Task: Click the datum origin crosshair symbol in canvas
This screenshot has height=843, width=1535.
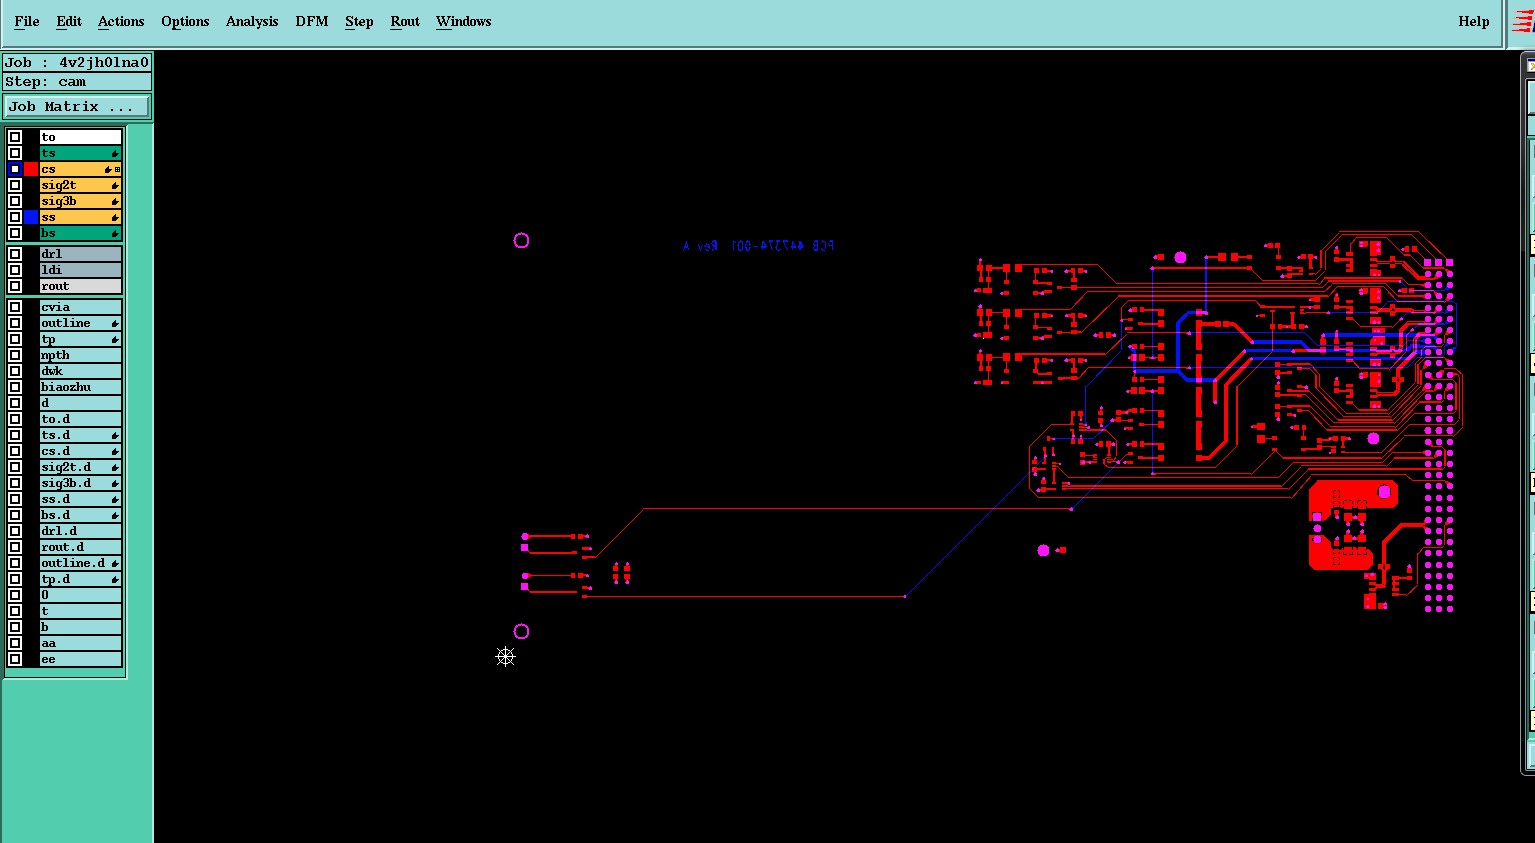Action: click(505, 656)
